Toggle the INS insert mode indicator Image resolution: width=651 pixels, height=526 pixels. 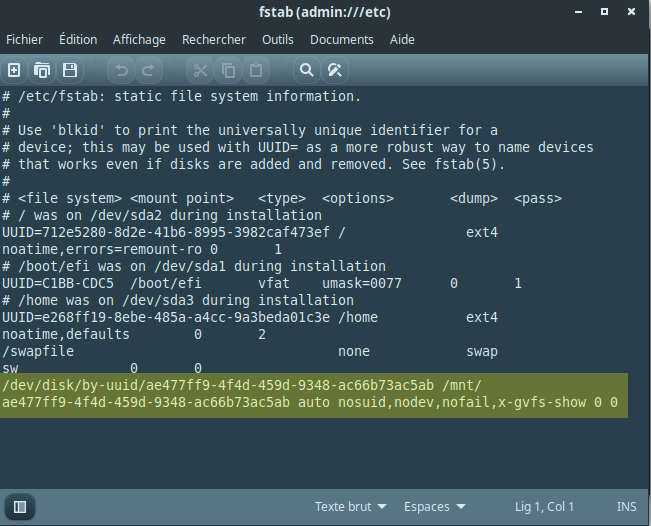tap(626, 507)
